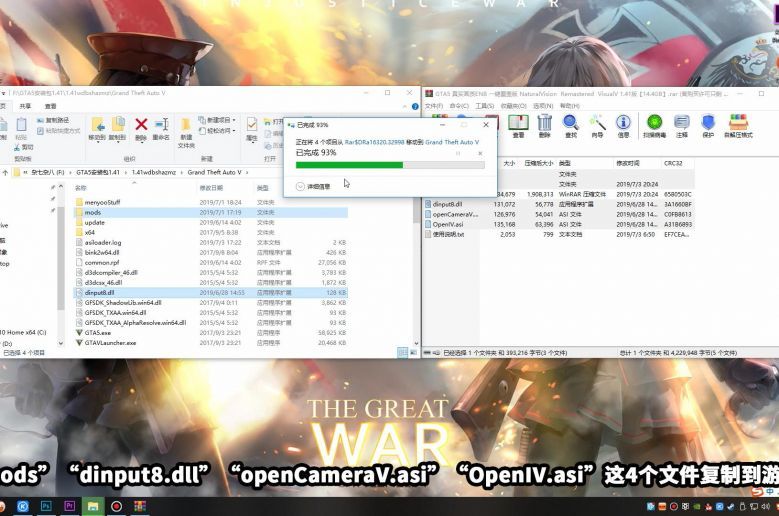
Task: Select dinput8.dll in Explorer list
Action: [211, 293]
